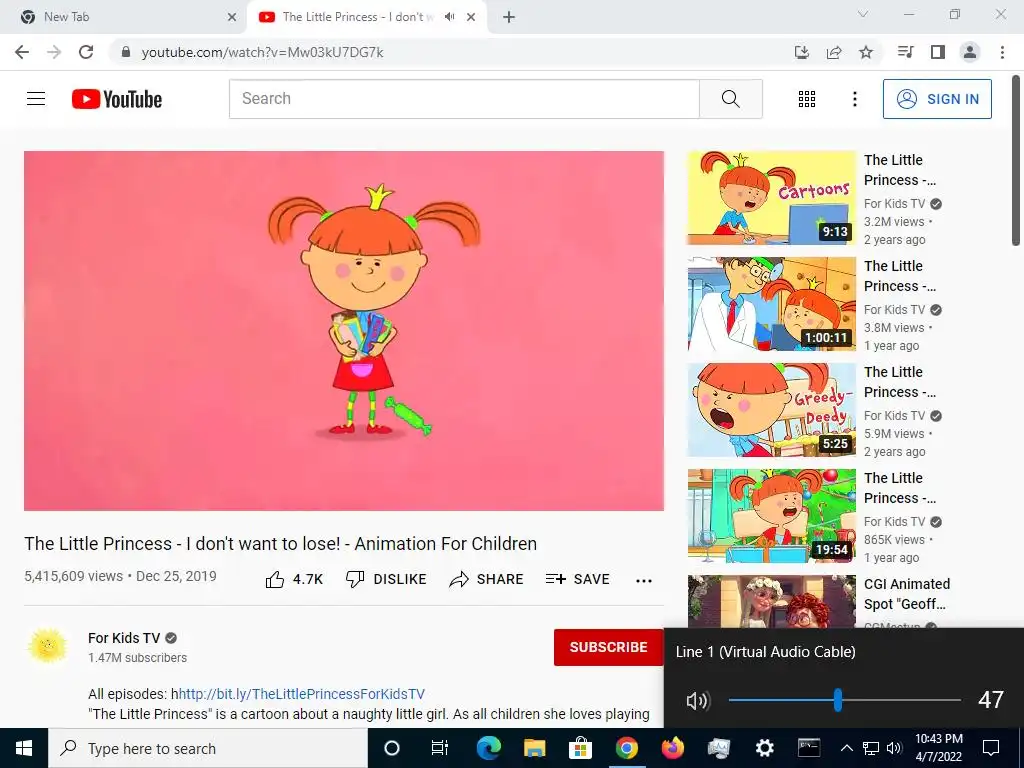Open the For Kids TV channel avatar

tap(48, 647)
